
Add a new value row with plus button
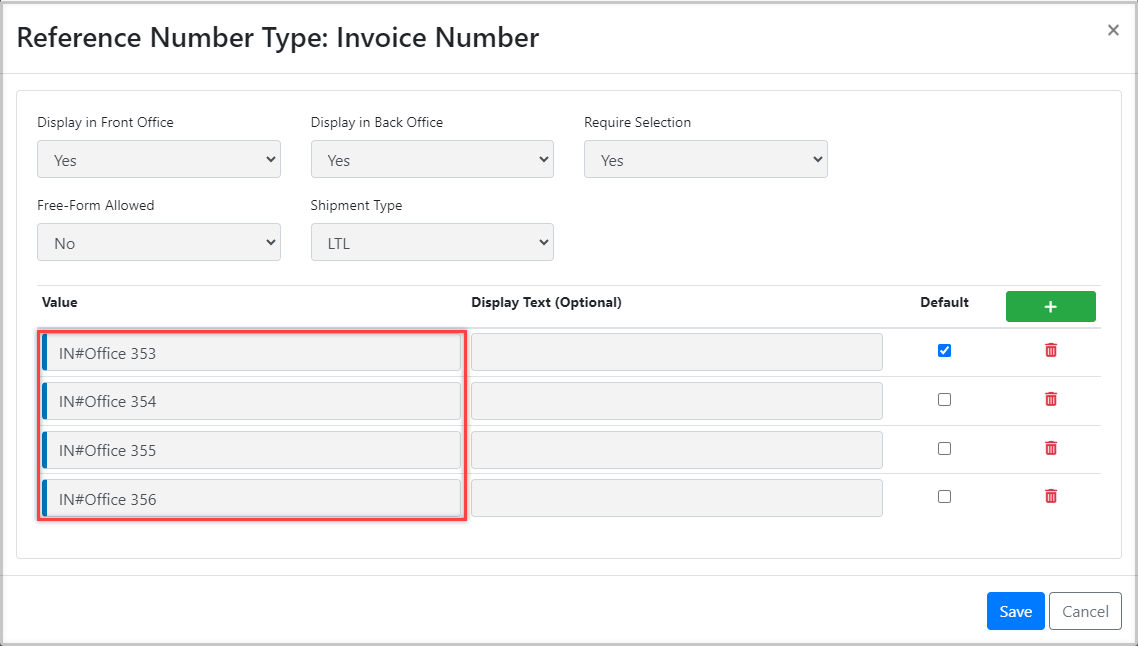tap(1050, 307)
